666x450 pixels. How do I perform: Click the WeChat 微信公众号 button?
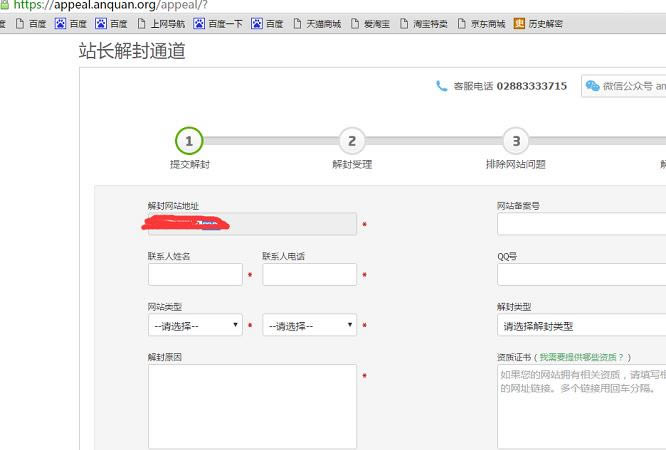tap(625, 86)
